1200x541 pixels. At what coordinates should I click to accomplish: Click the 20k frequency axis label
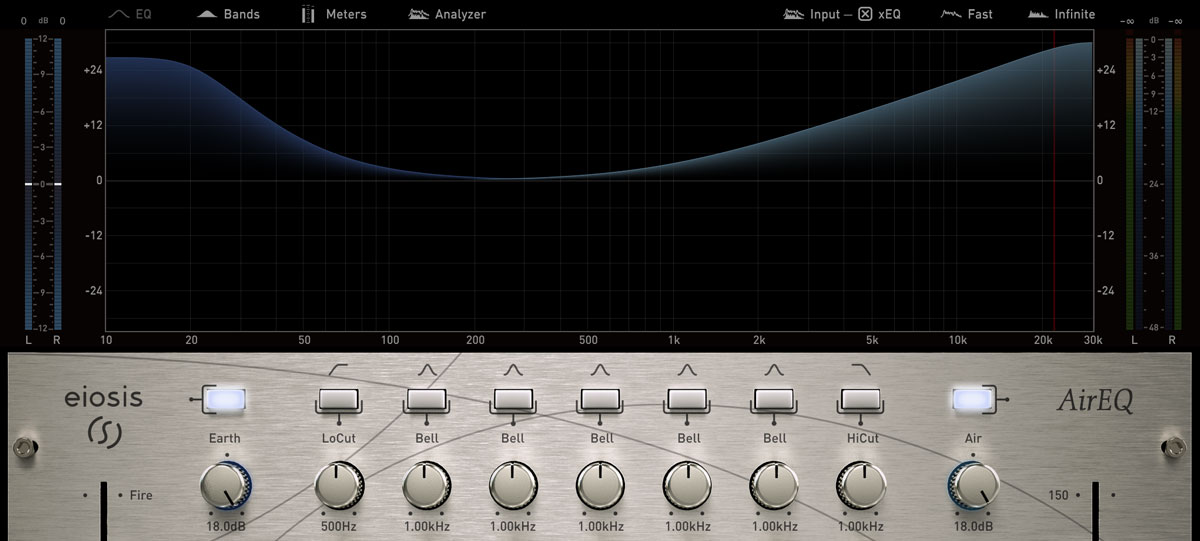[1043, 340]
